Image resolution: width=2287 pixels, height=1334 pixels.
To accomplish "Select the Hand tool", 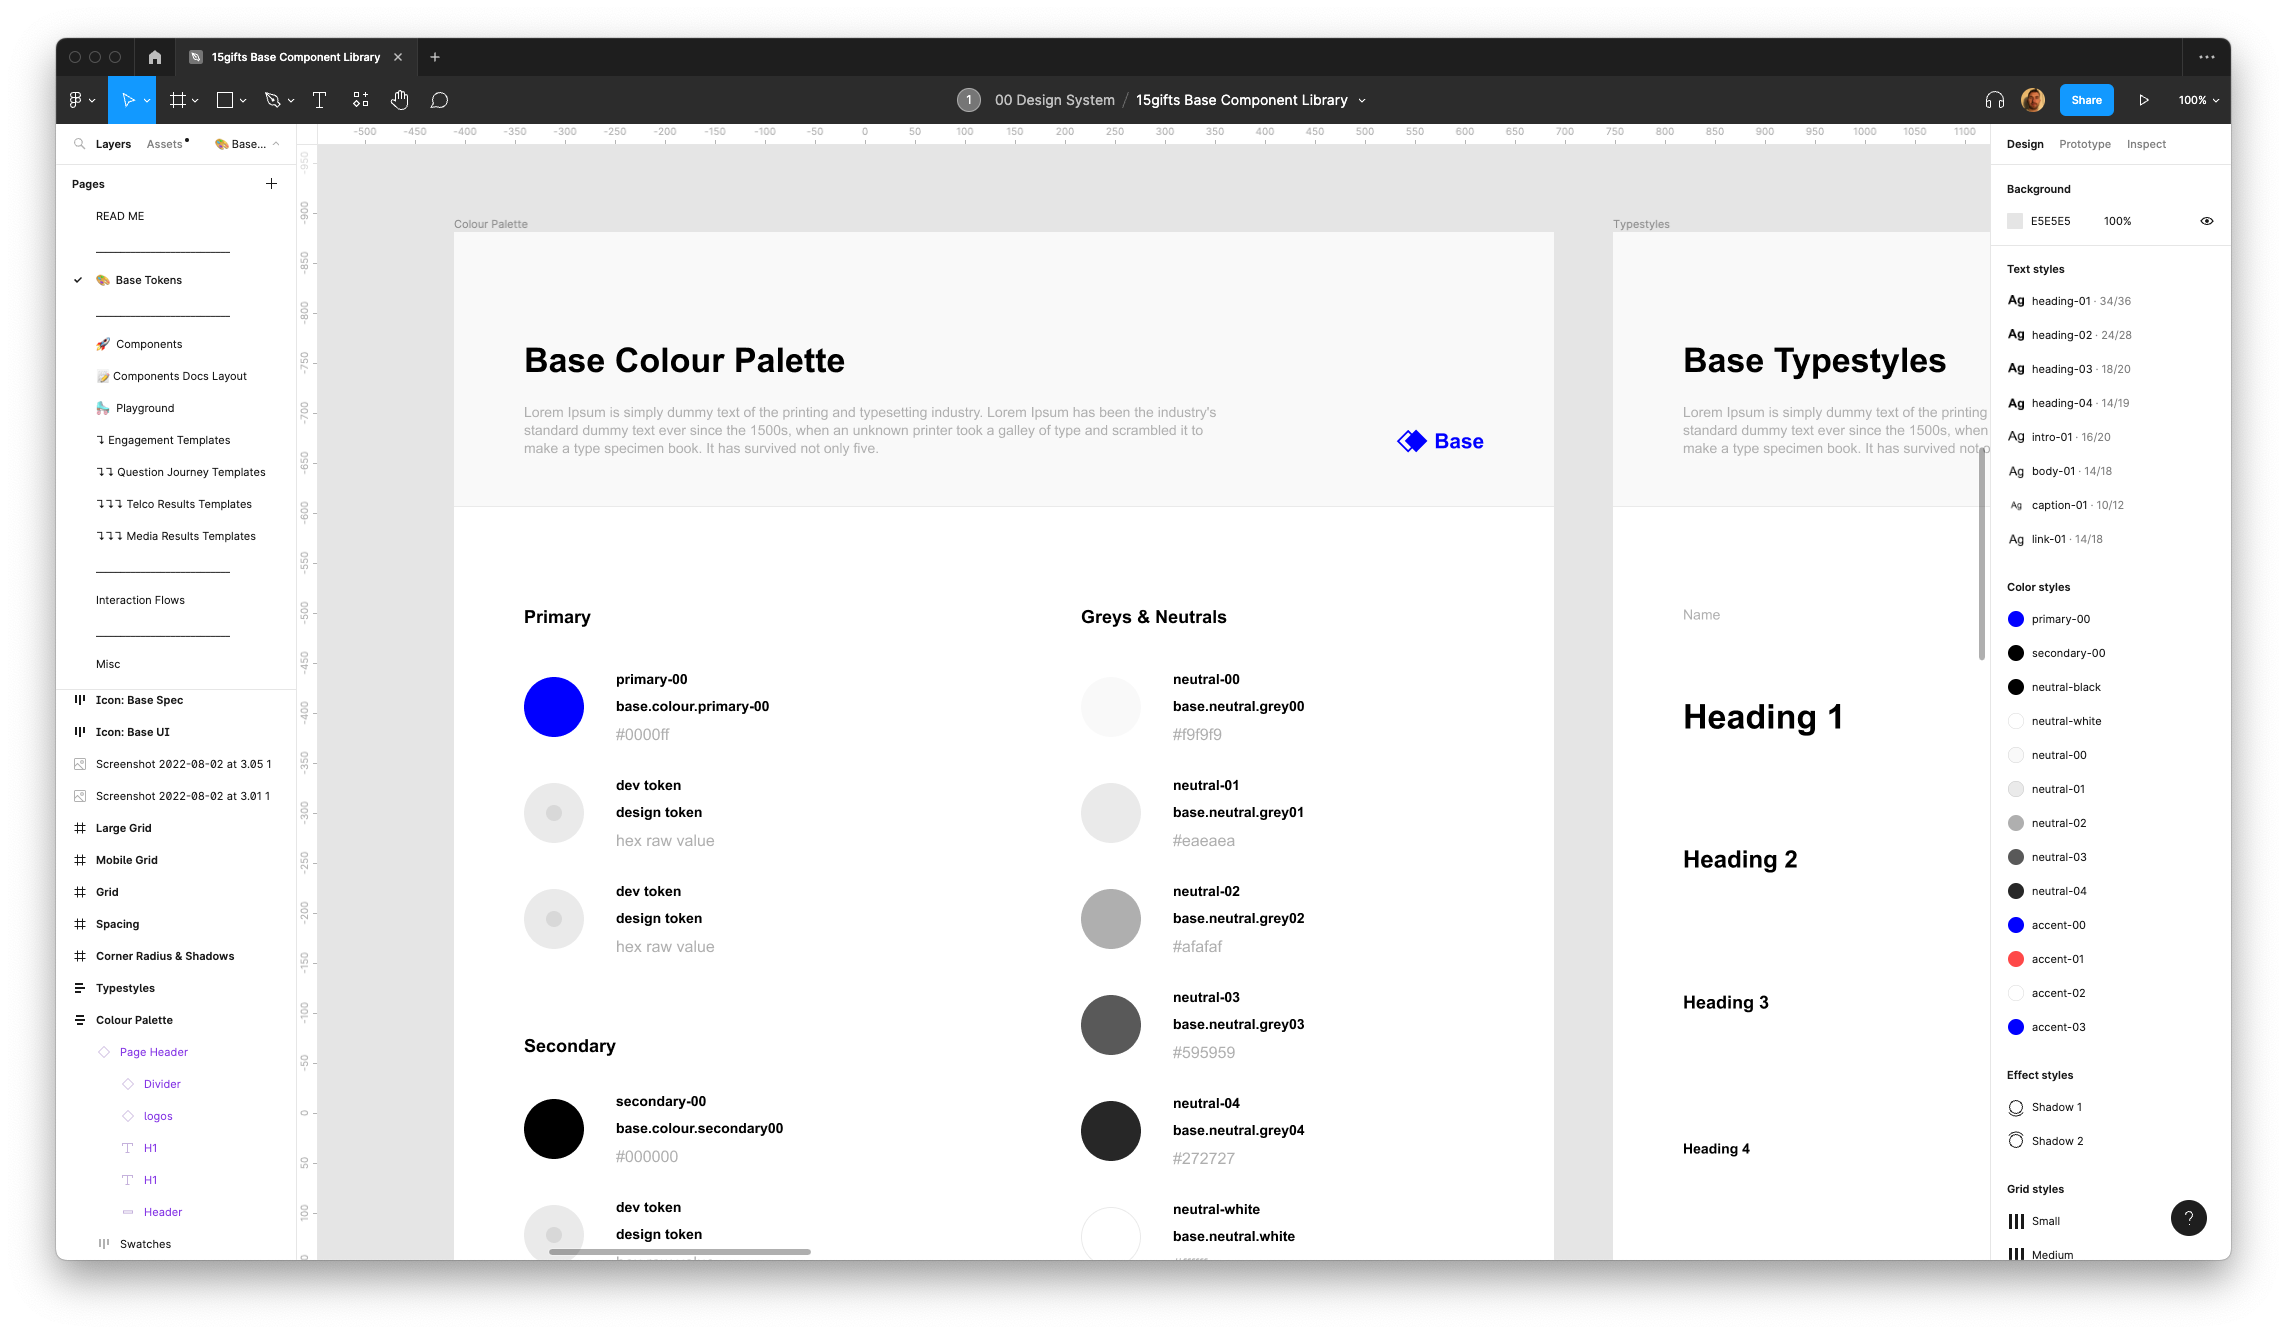I will [x=400, y=100].
